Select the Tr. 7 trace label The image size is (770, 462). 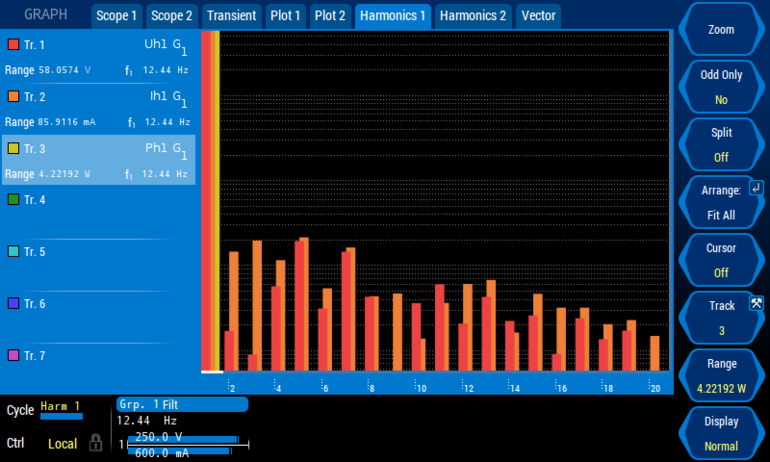(x=34, y=355)
